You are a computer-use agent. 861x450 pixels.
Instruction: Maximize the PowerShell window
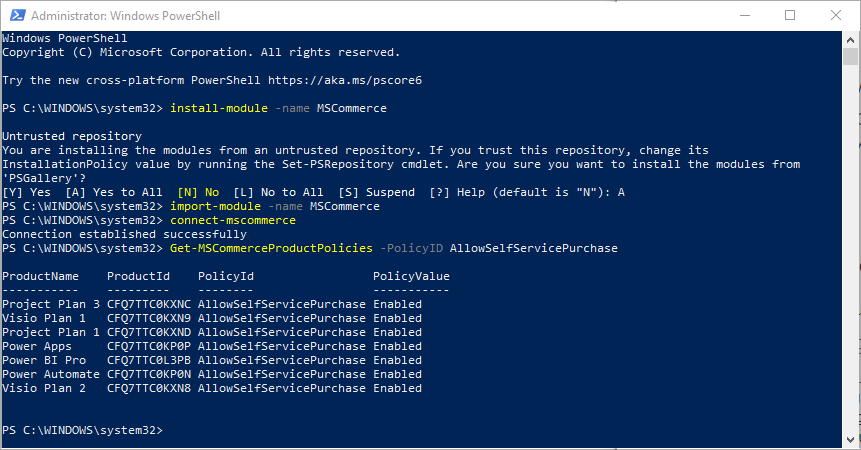pos(790,15)
